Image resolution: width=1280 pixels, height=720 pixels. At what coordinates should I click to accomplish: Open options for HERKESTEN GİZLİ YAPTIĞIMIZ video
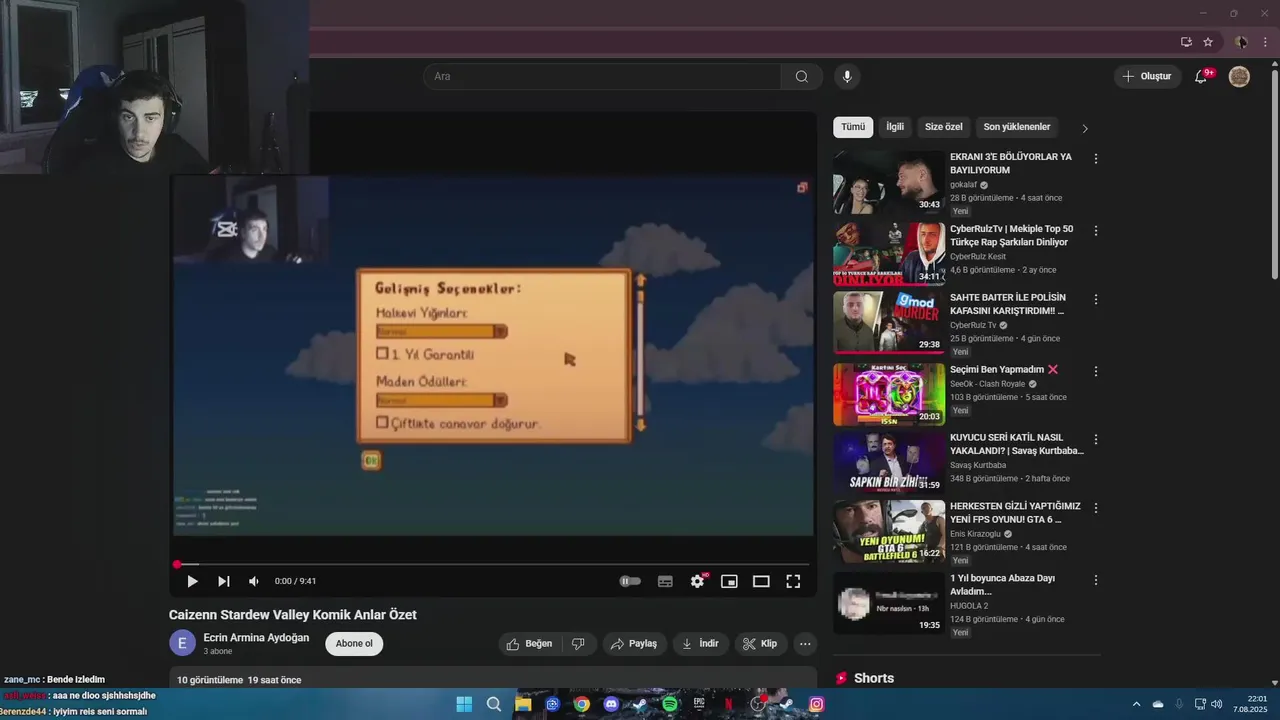pyautogui.click(x=1096, y=508)
